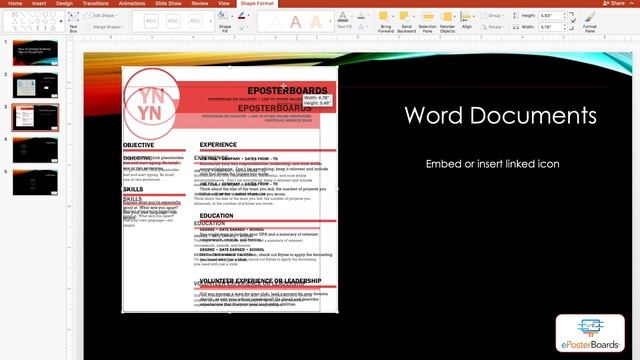Image resolution: width=640 pixels, height=360 pixels.
Task: Click the Text Outline icon
Action: (x=361, y=16)
